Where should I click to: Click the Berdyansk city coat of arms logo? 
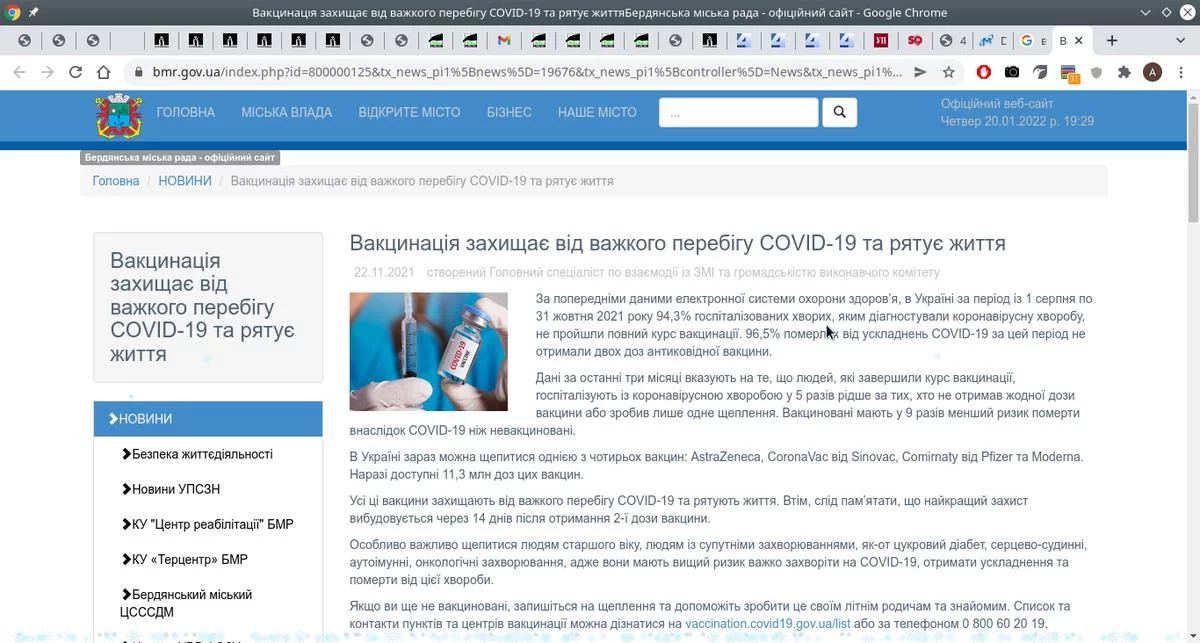point(118,118)
